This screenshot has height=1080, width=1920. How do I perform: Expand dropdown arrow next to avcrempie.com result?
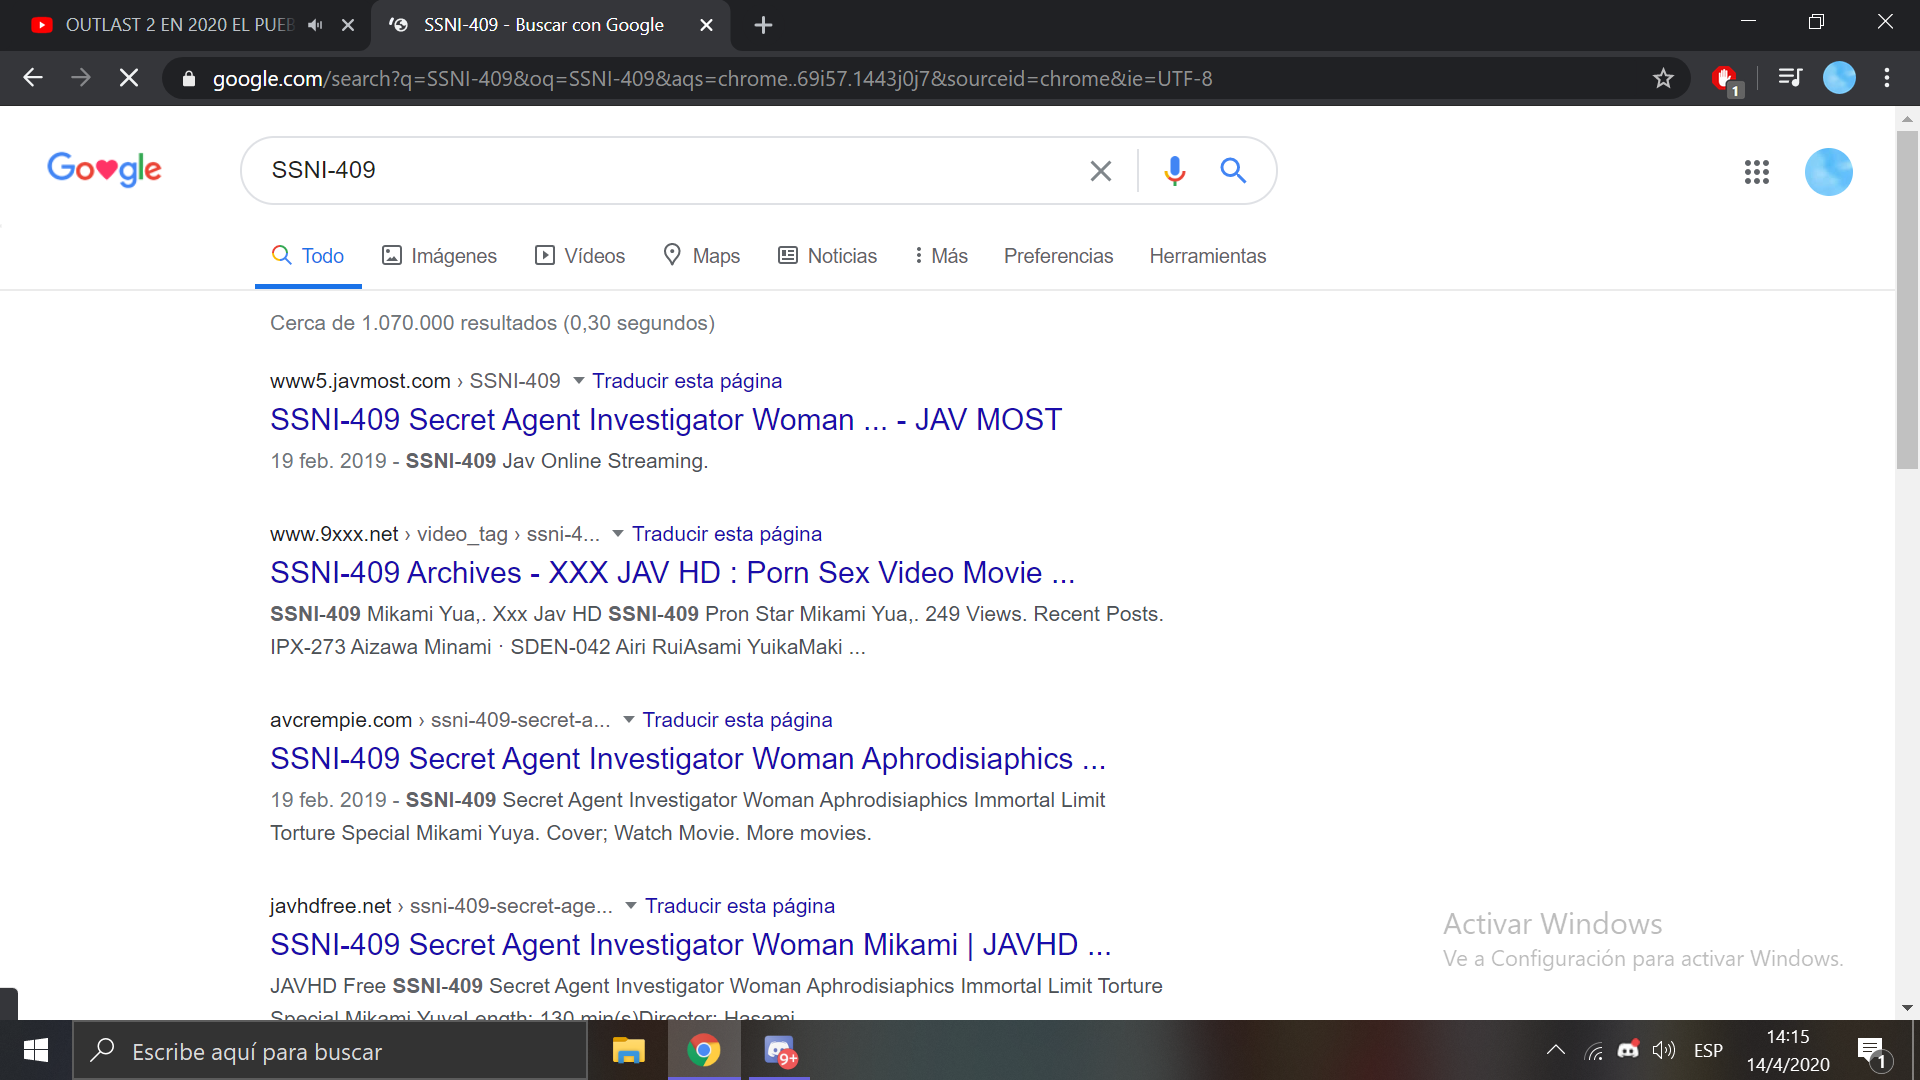pos(628,720)
